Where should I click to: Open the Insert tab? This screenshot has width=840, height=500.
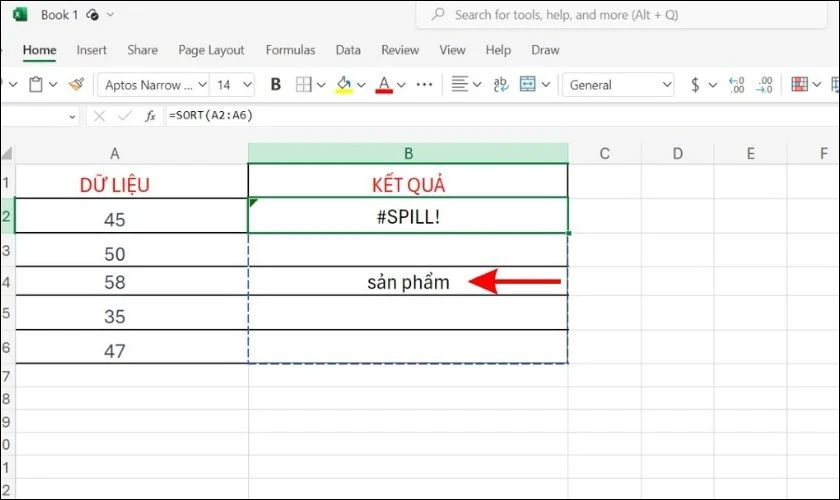92,50
